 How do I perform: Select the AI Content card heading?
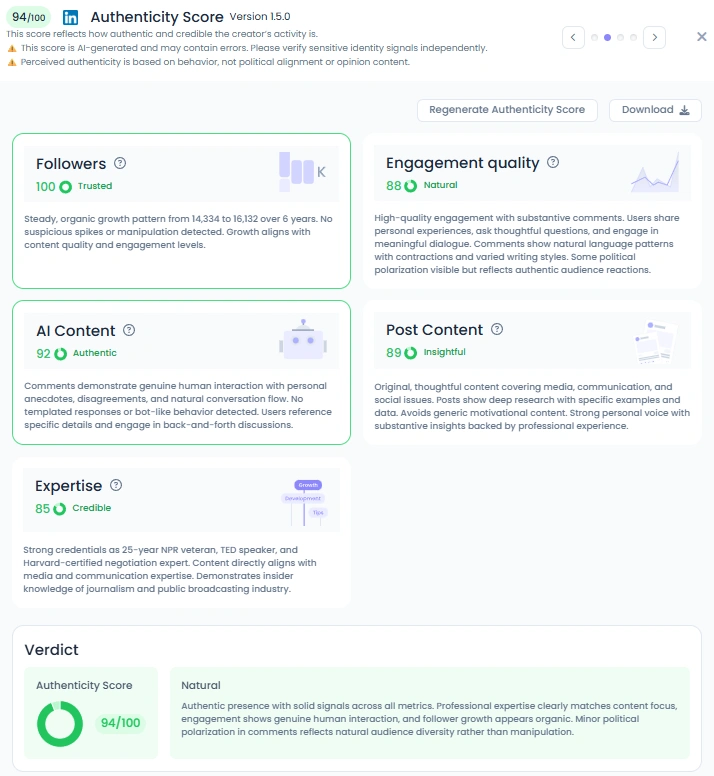(x=75, y=331)
